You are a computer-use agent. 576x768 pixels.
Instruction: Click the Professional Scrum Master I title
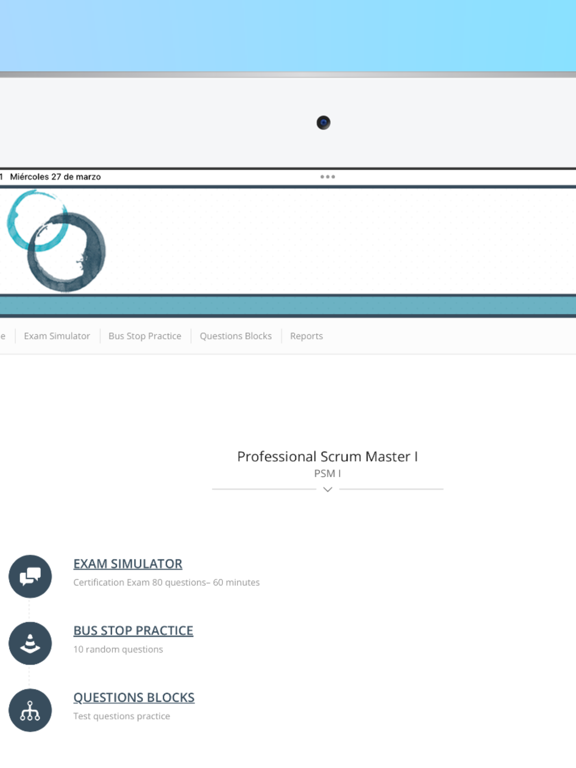pyautogui.click(x=328, y=456)
